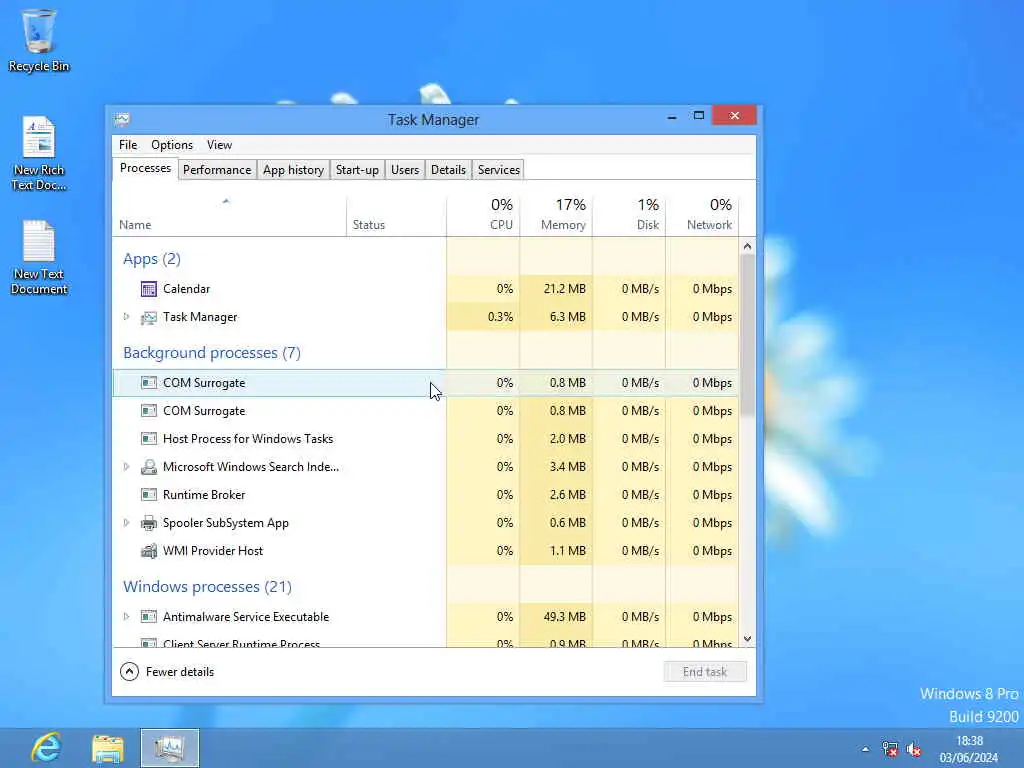This screenshot has height=768, width=1024.
Task: Click the scrollbar down arrow
Action: (x=748, y=639)
